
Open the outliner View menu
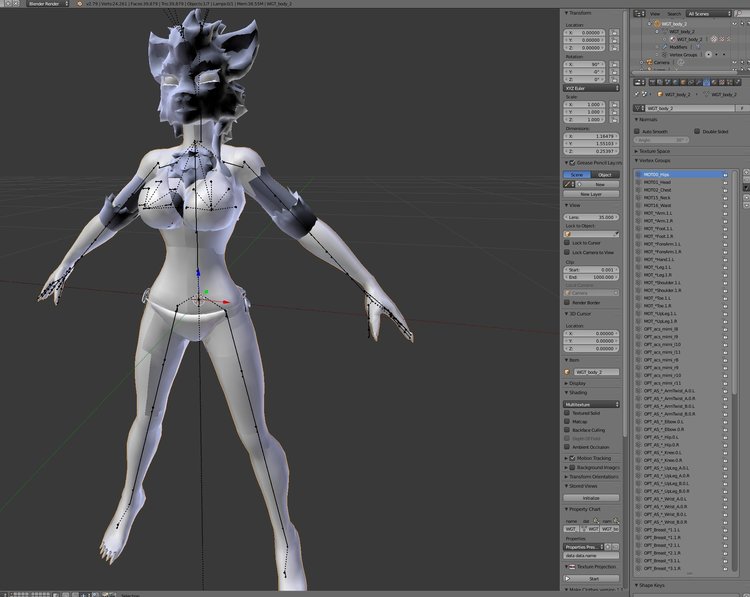tap(655, 14)
